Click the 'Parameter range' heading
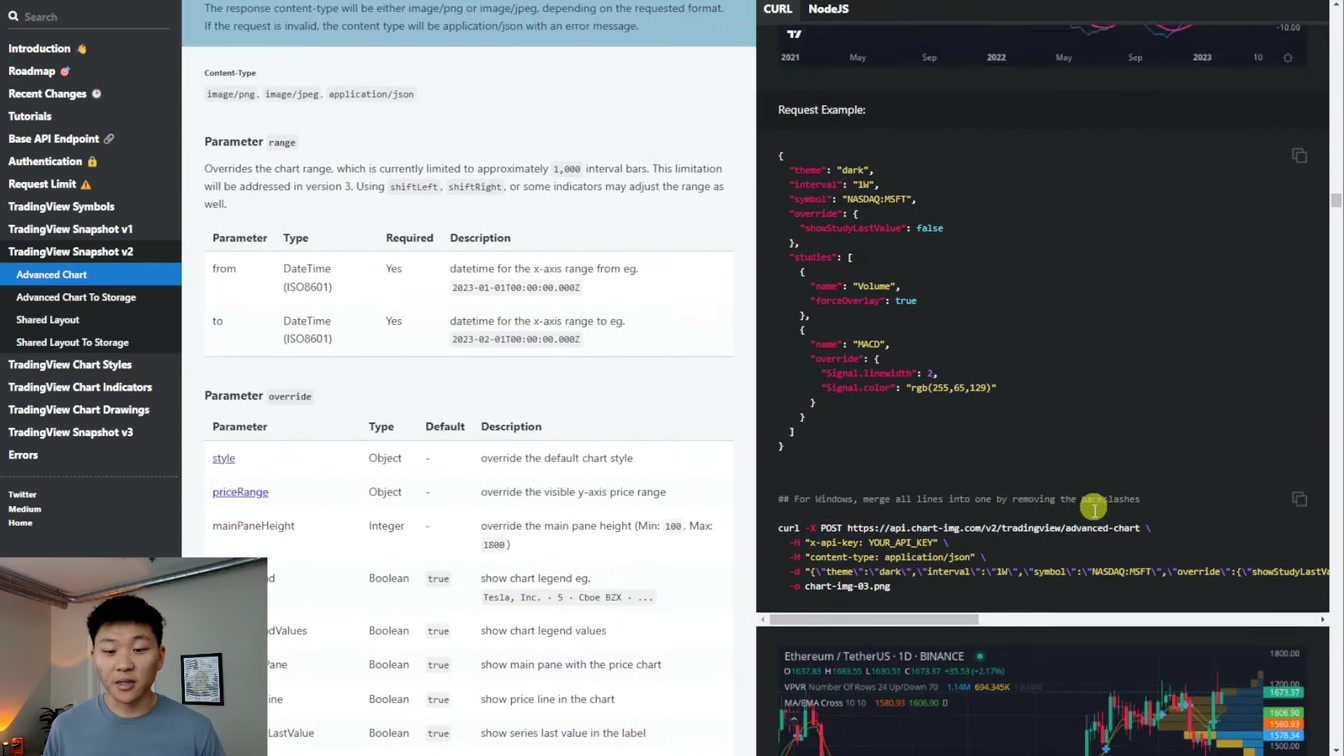This screenshot has height=756, width=1344. coord(250,142)
